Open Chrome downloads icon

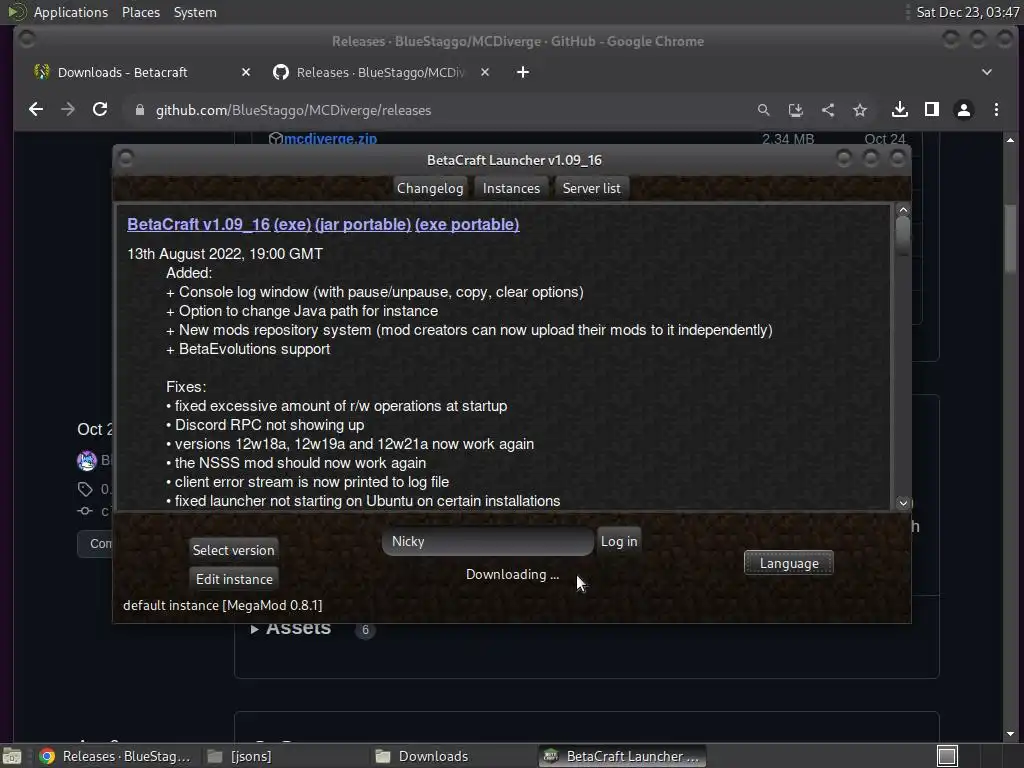(x=900, y=110)
